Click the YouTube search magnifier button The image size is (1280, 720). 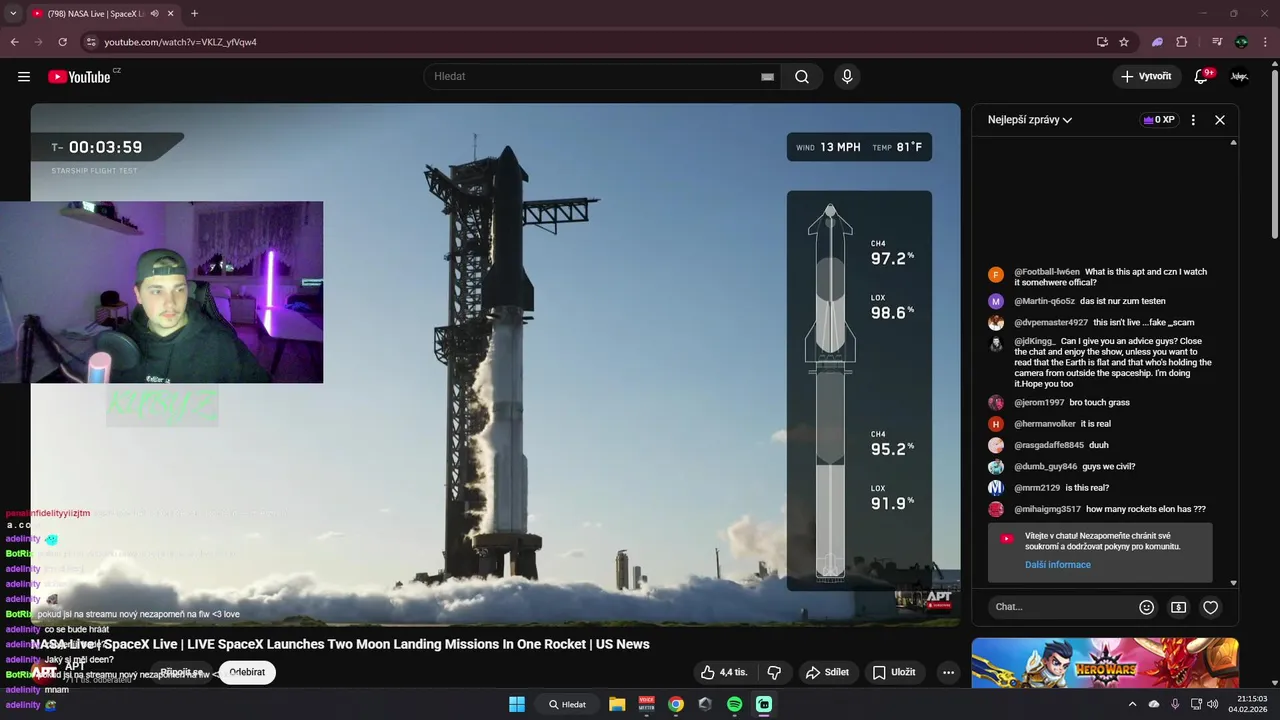(x=802, y=77)
